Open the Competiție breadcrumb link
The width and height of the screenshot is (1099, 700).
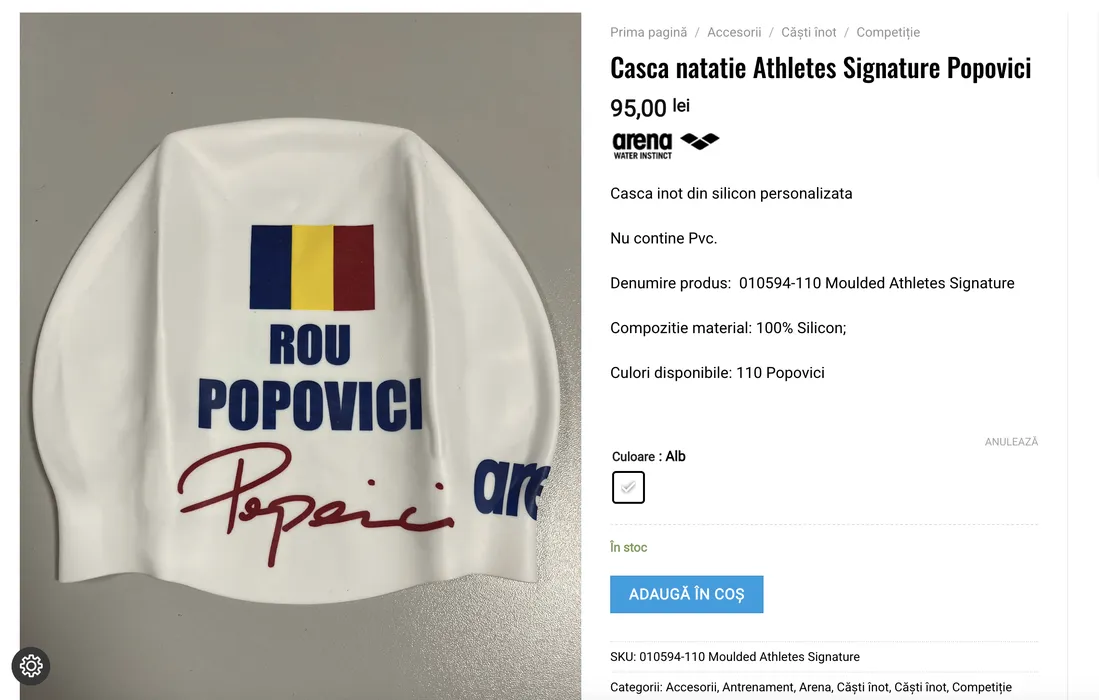coord(888,32)
